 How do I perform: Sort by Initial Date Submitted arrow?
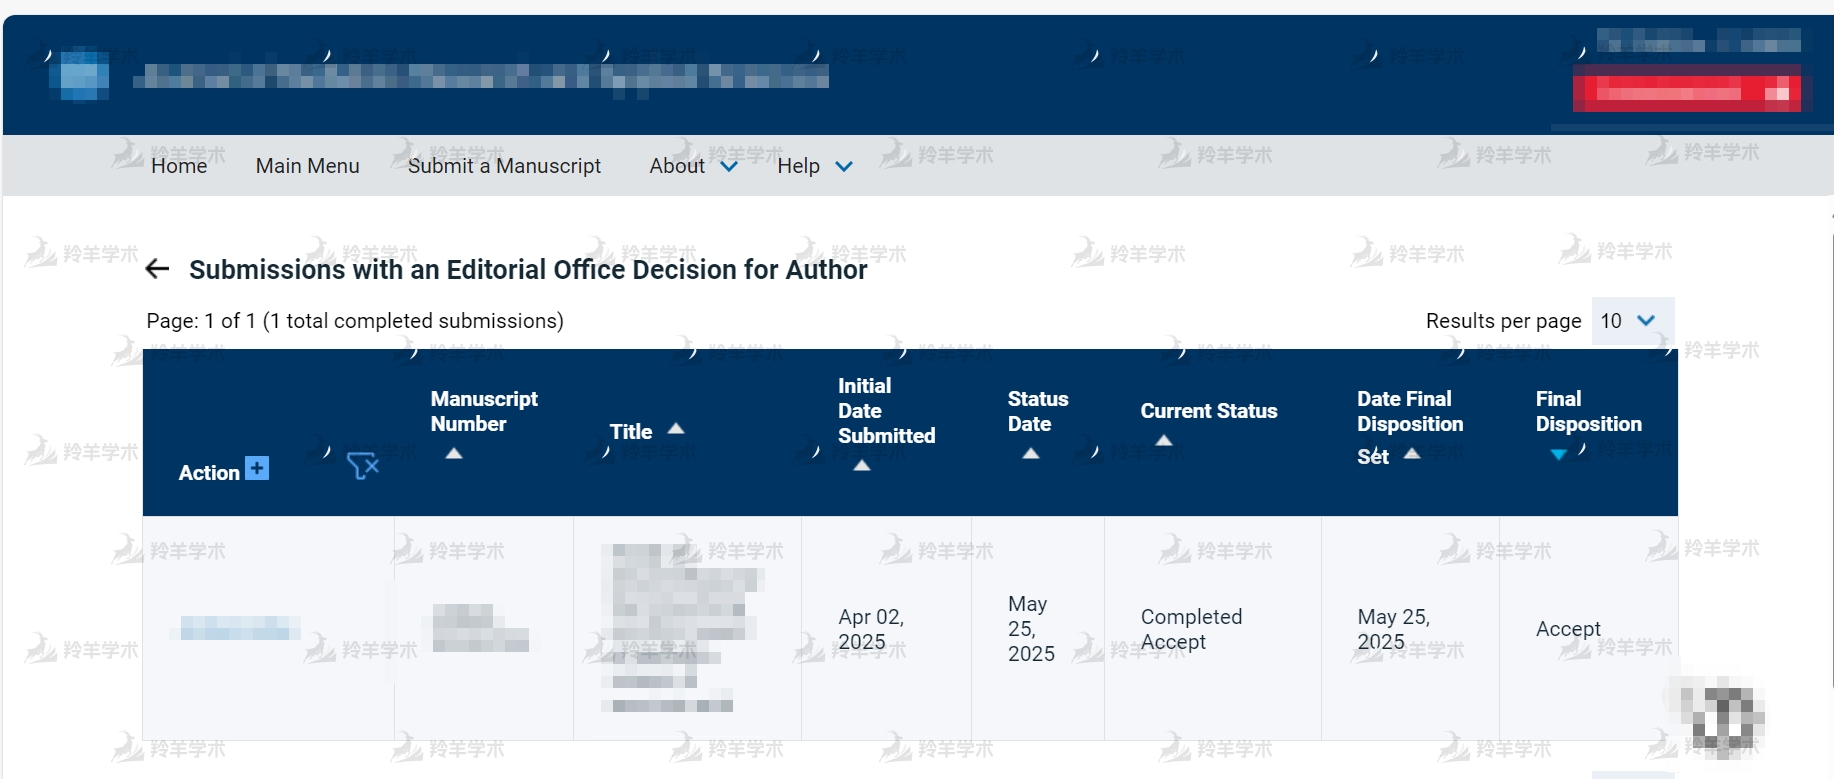tap(862, 465)
